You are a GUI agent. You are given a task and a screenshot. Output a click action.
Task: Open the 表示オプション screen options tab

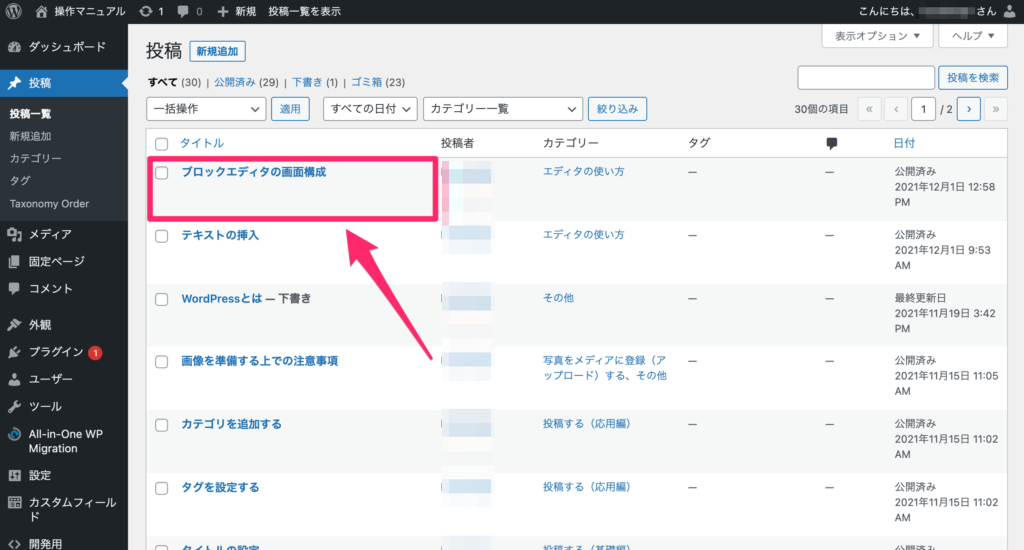tap(877, 36)
